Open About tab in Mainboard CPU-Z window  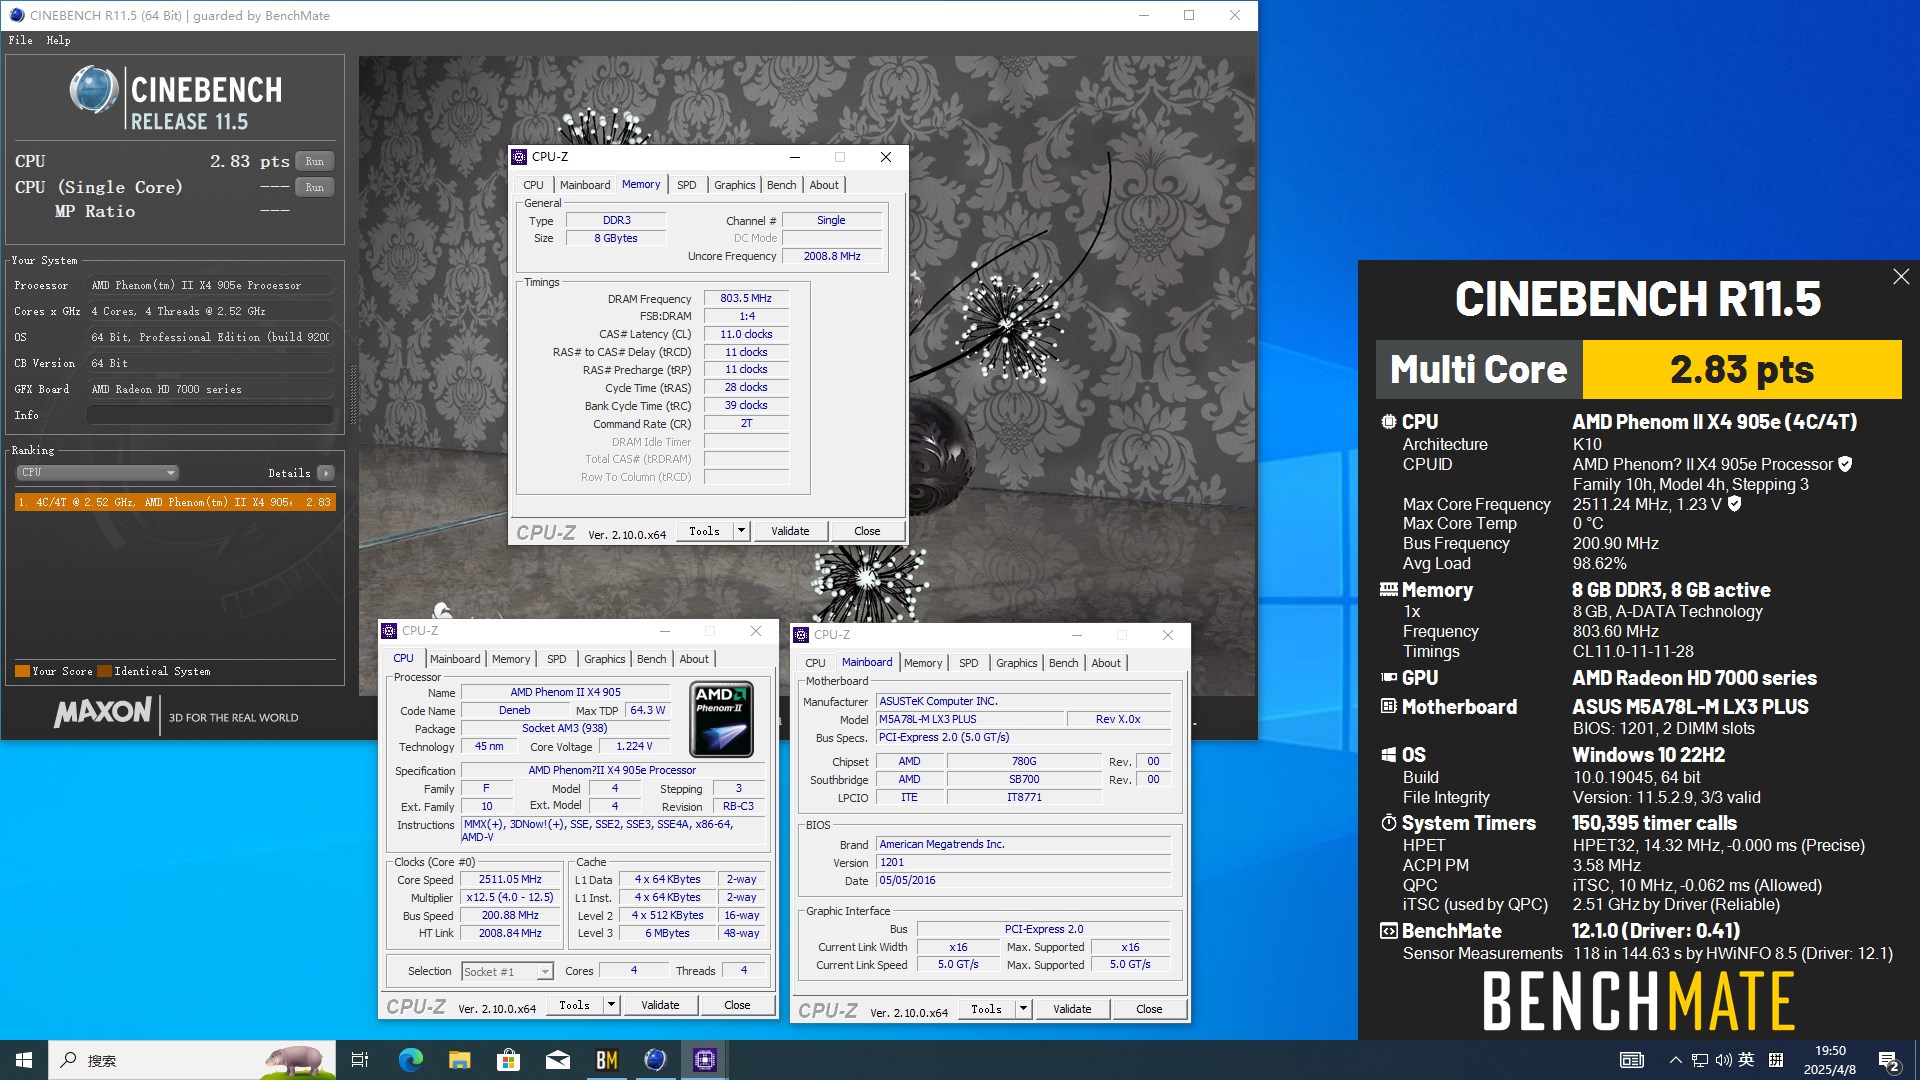pos(1106,663)
